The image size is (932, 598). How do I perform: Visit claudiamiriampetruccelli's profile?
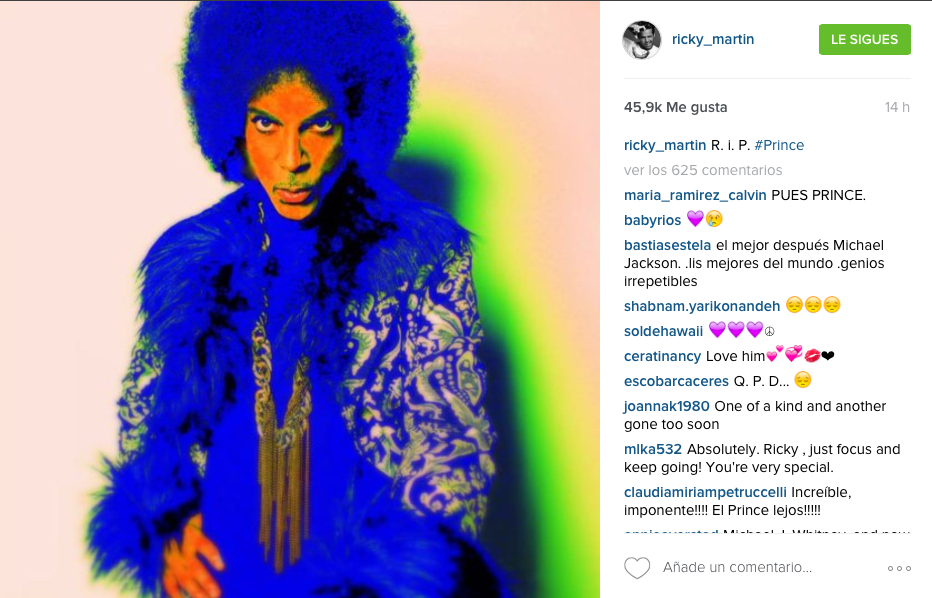coord(705,492)
